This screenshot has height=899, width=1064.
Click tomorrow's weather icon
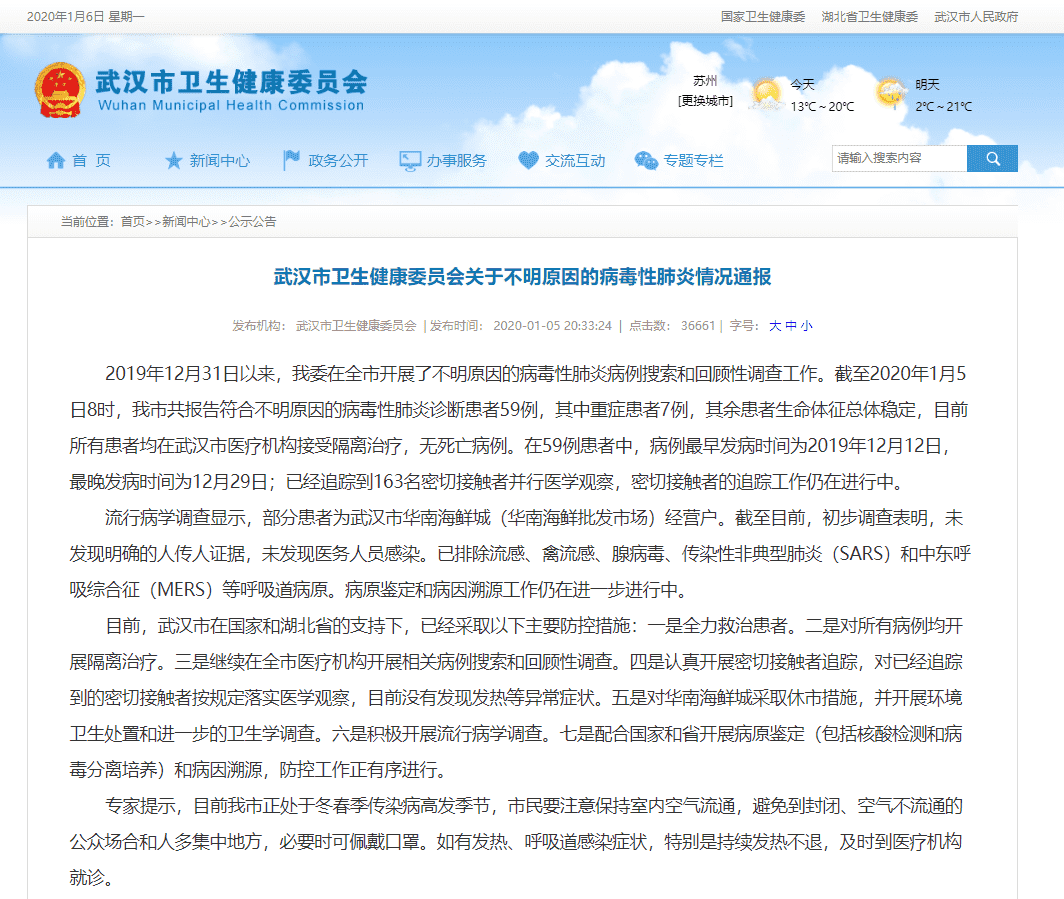coord(892,94)
